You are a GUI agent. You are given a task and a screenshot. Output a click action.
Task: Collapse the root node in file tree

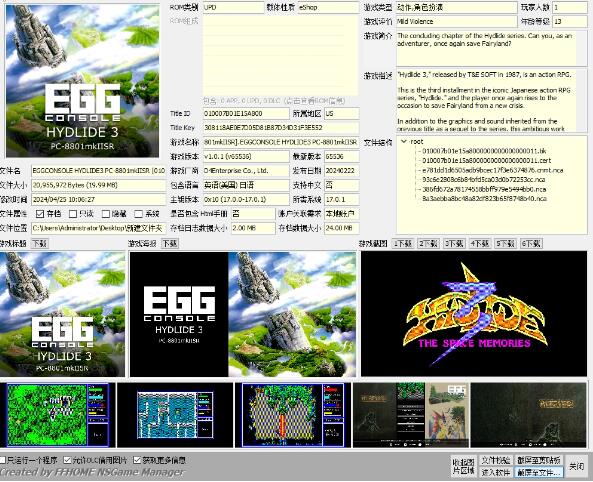[404, 141]
